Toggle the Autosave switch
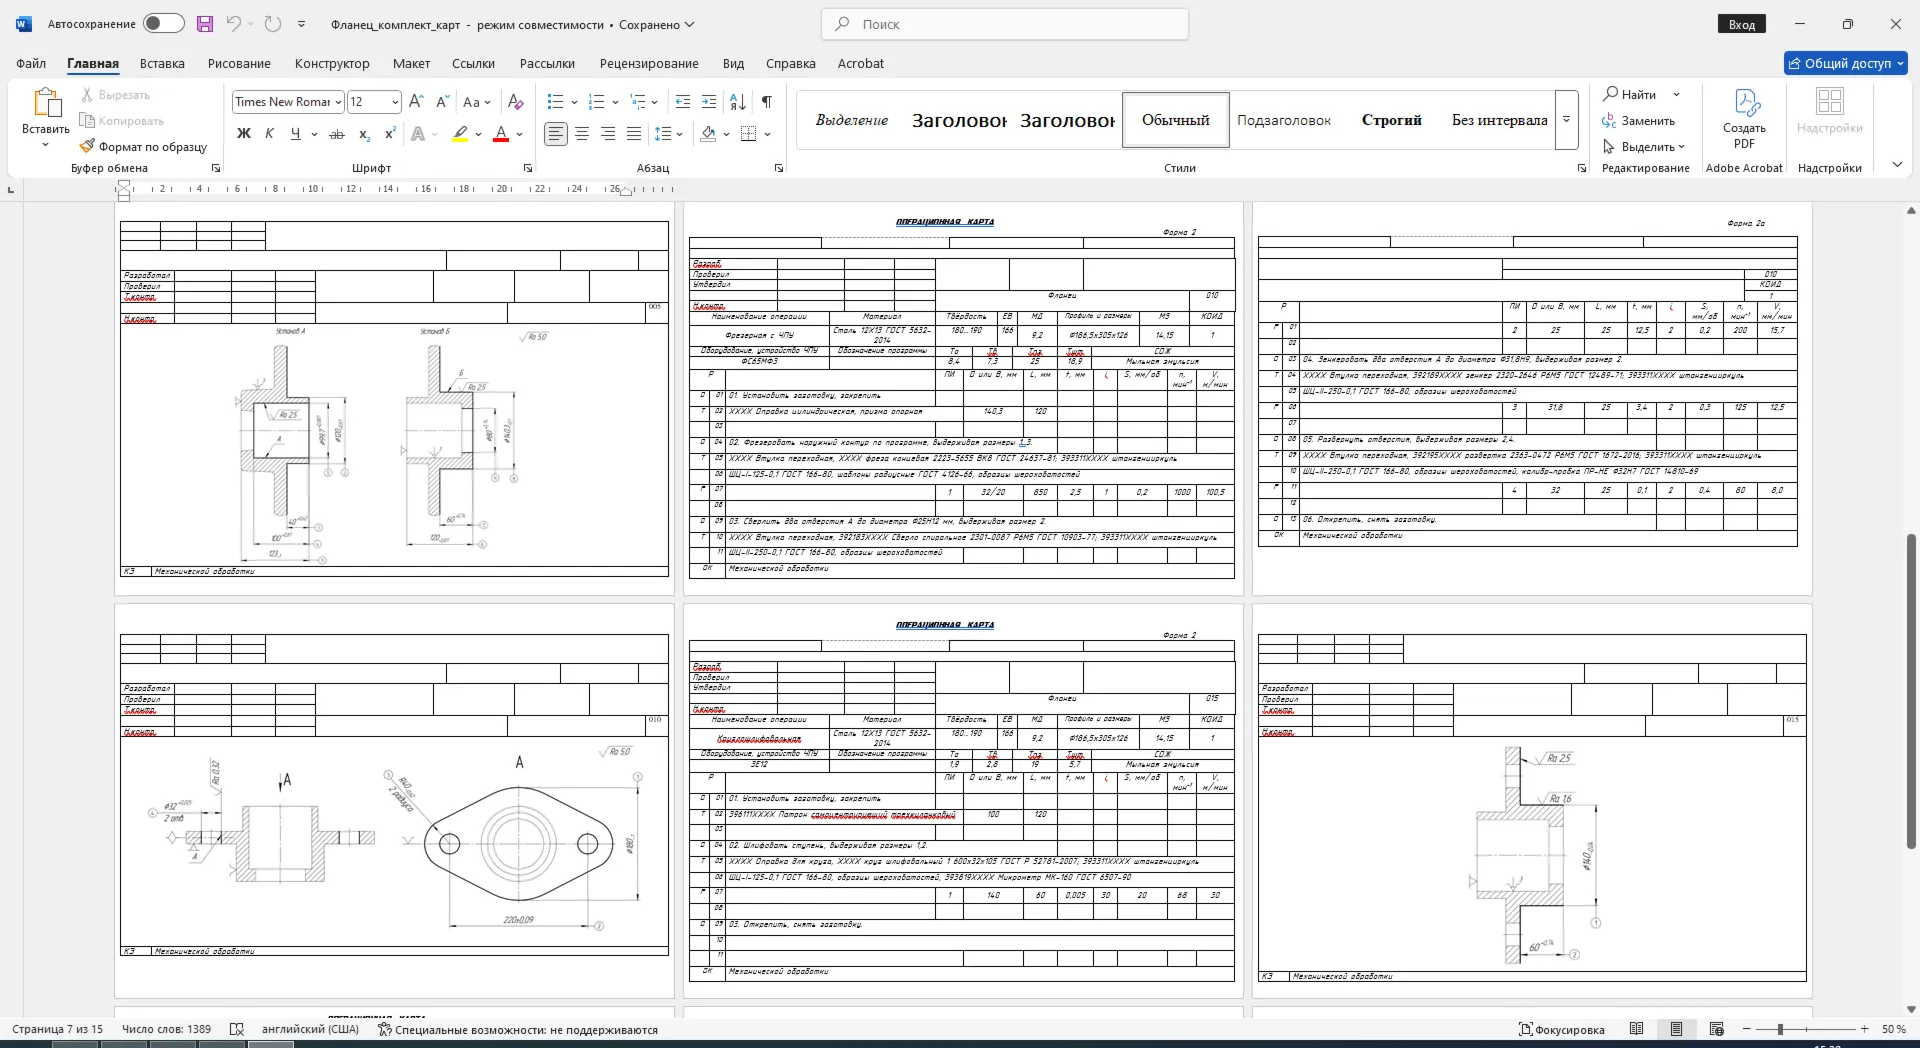The image size is (1920, 1048). [x=163, y=24]
